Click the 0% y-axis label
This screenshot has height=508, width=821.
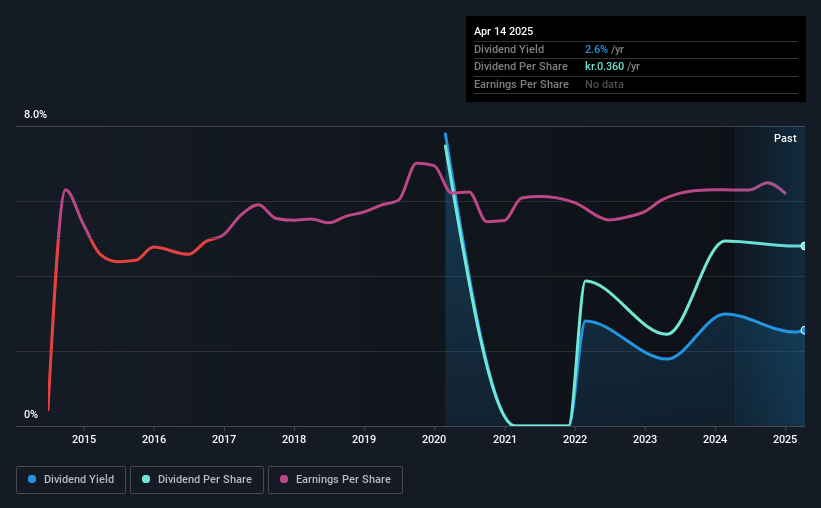click(x=31, y=414)
